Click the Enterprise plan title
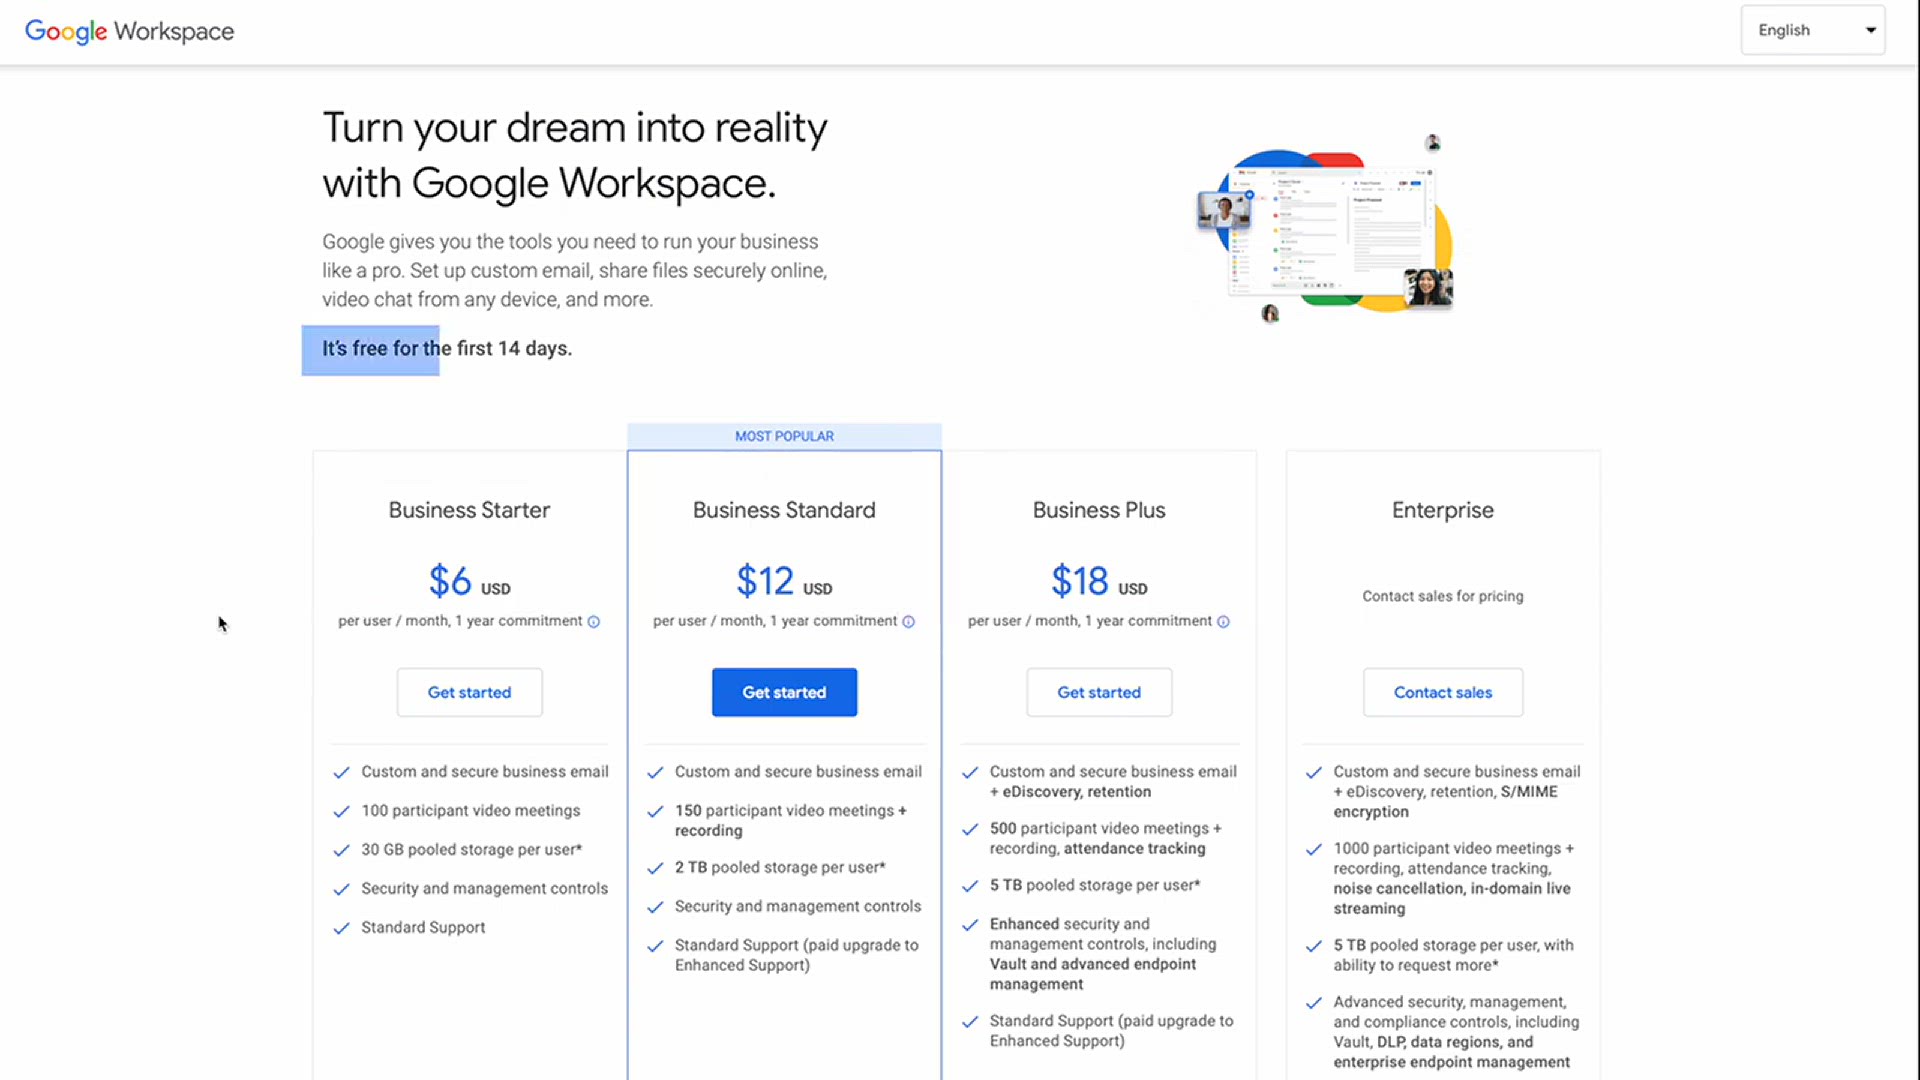Viewport: 1920px width, 1080px height. click(1443, 510)
